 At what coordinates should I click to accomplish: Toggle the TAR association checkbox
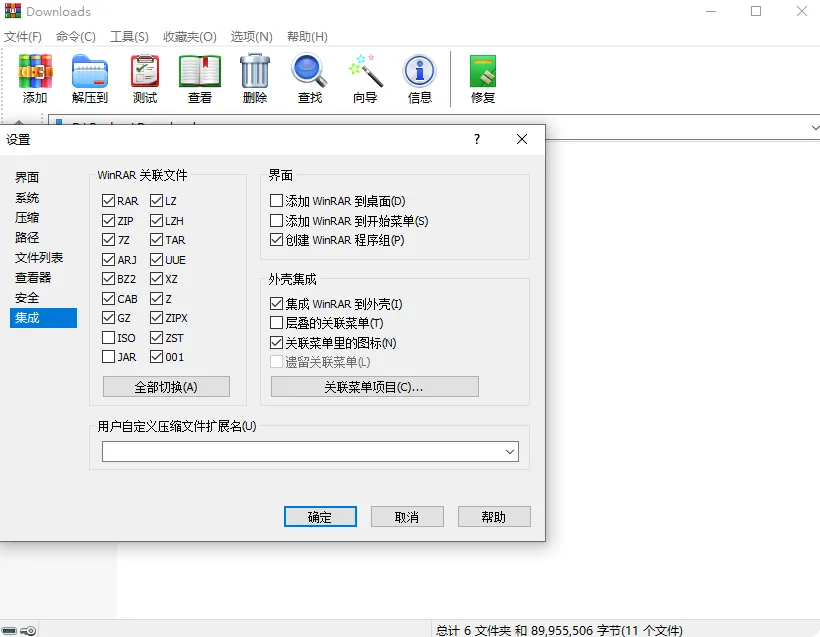156,240
